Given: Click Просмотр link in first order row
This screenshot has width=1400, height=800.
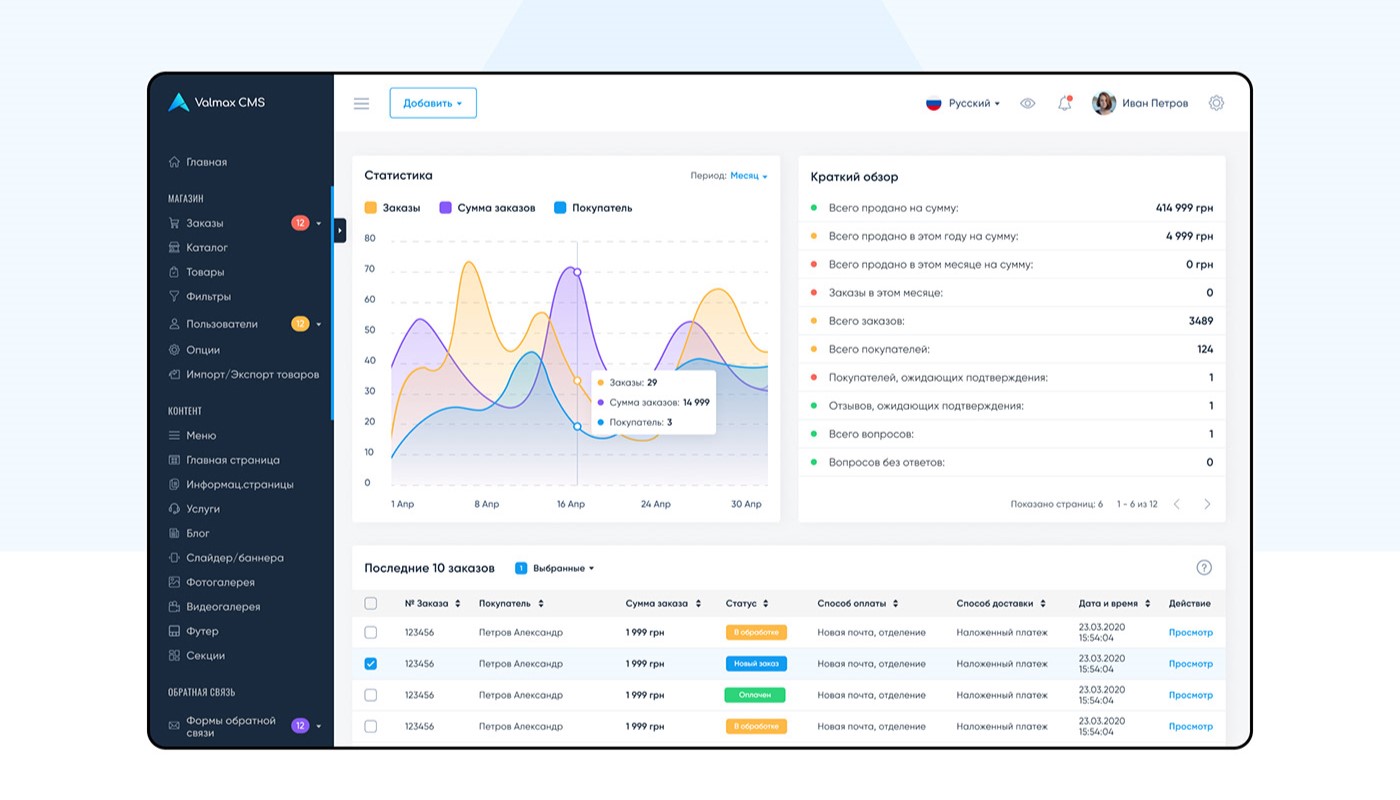Looking at the screenshot, I should (1190, 632).
